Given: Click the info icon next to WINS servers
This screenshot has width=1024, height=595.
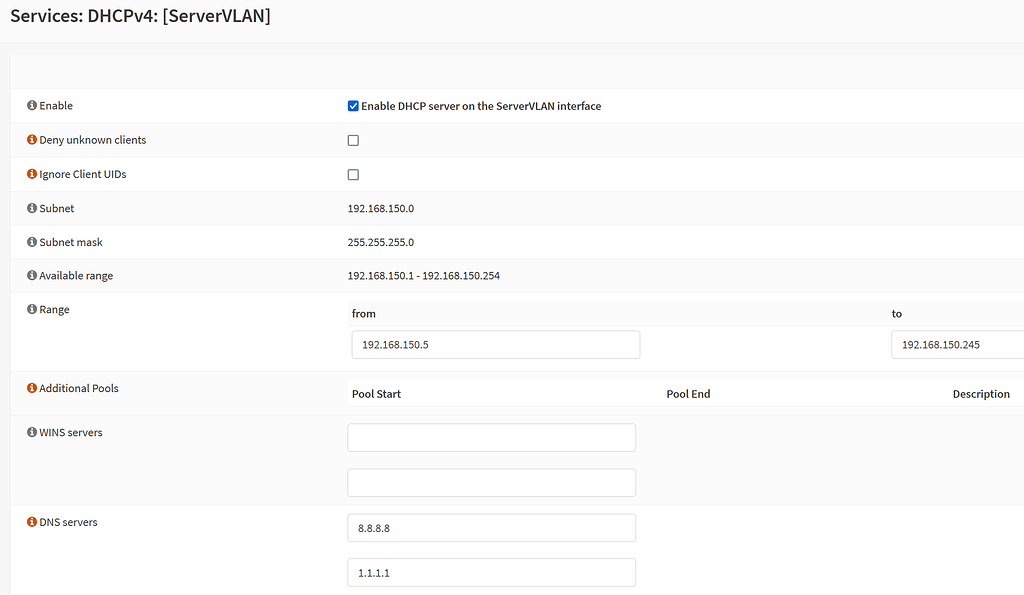Looking at the screenshot, I should tap(32, 433).
